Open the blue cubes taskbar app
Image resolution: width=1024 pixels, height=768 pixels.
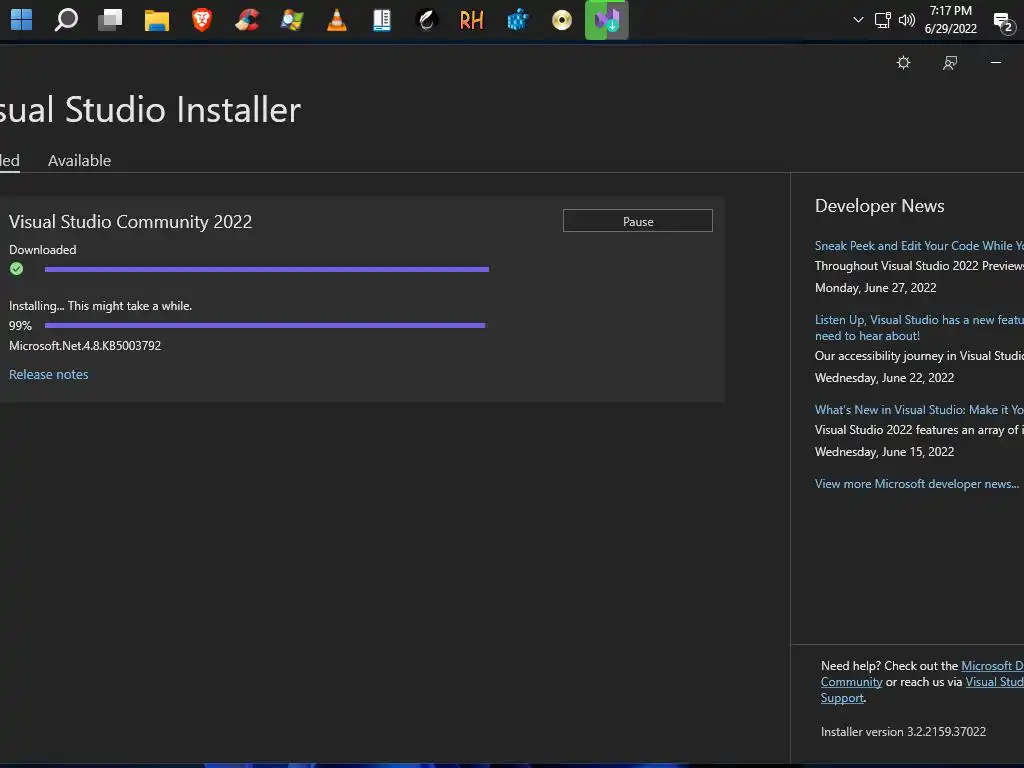pyautogui.click(x=517, y=20)
